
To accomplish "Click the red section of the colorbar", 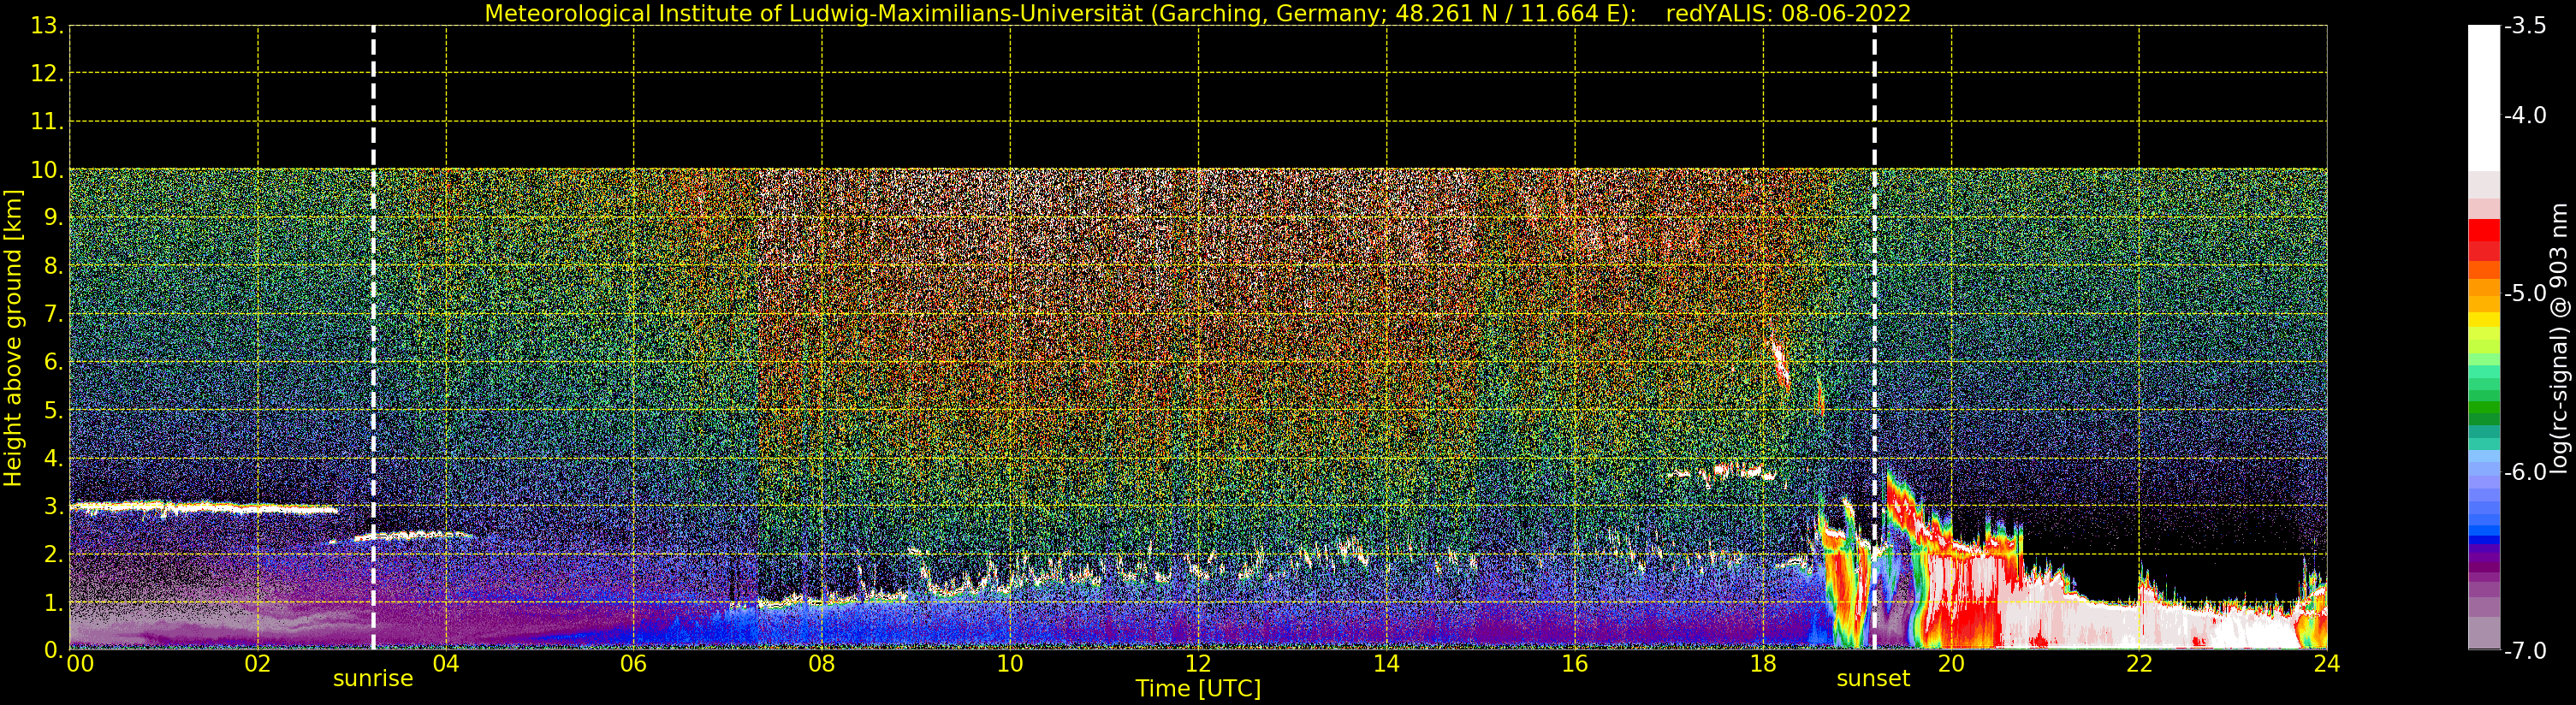I will click(2484, 240).
